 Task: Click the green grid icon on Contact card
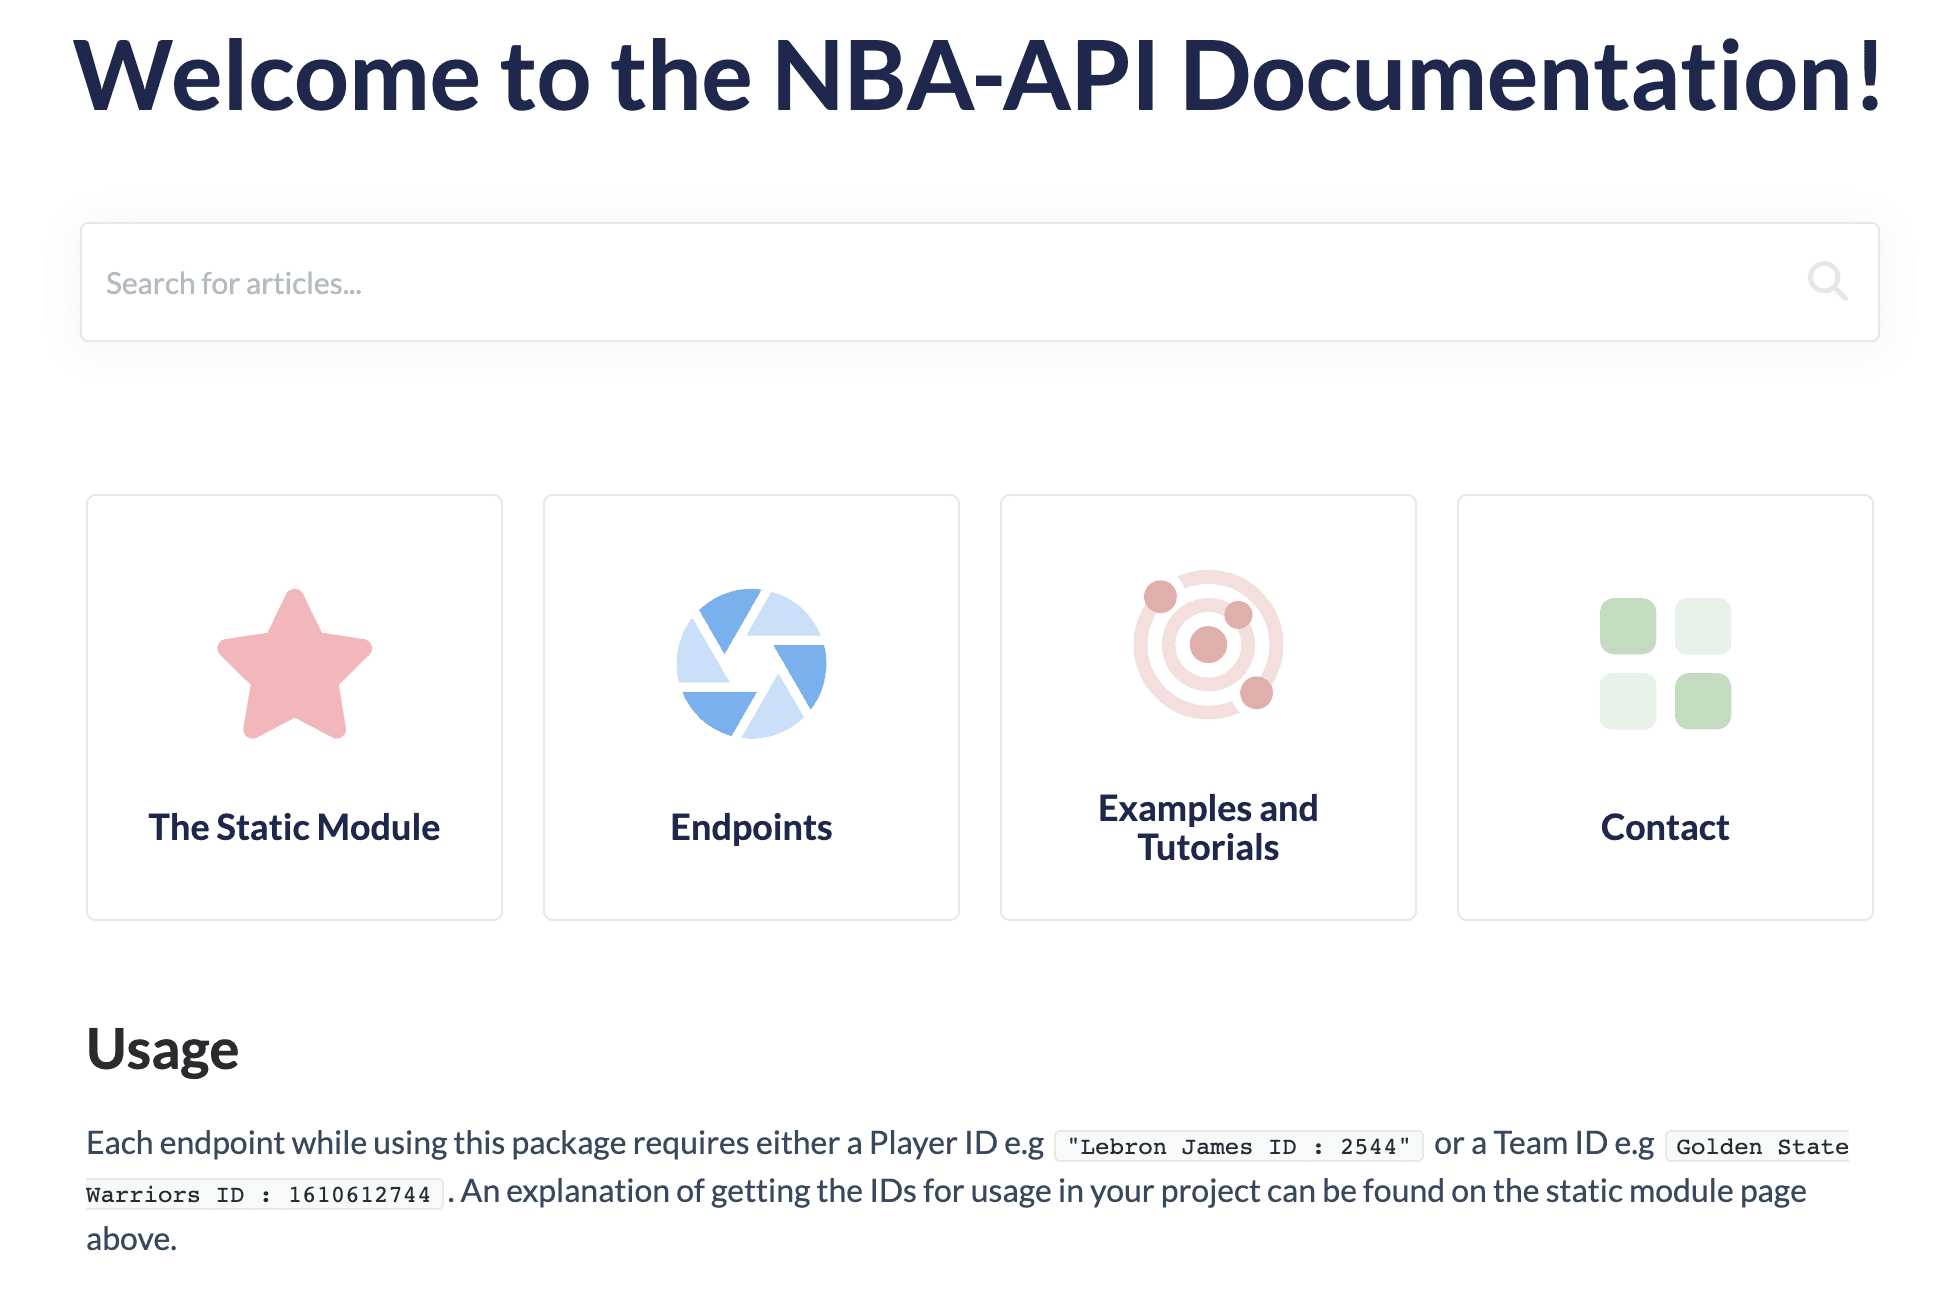(1665, 660)
